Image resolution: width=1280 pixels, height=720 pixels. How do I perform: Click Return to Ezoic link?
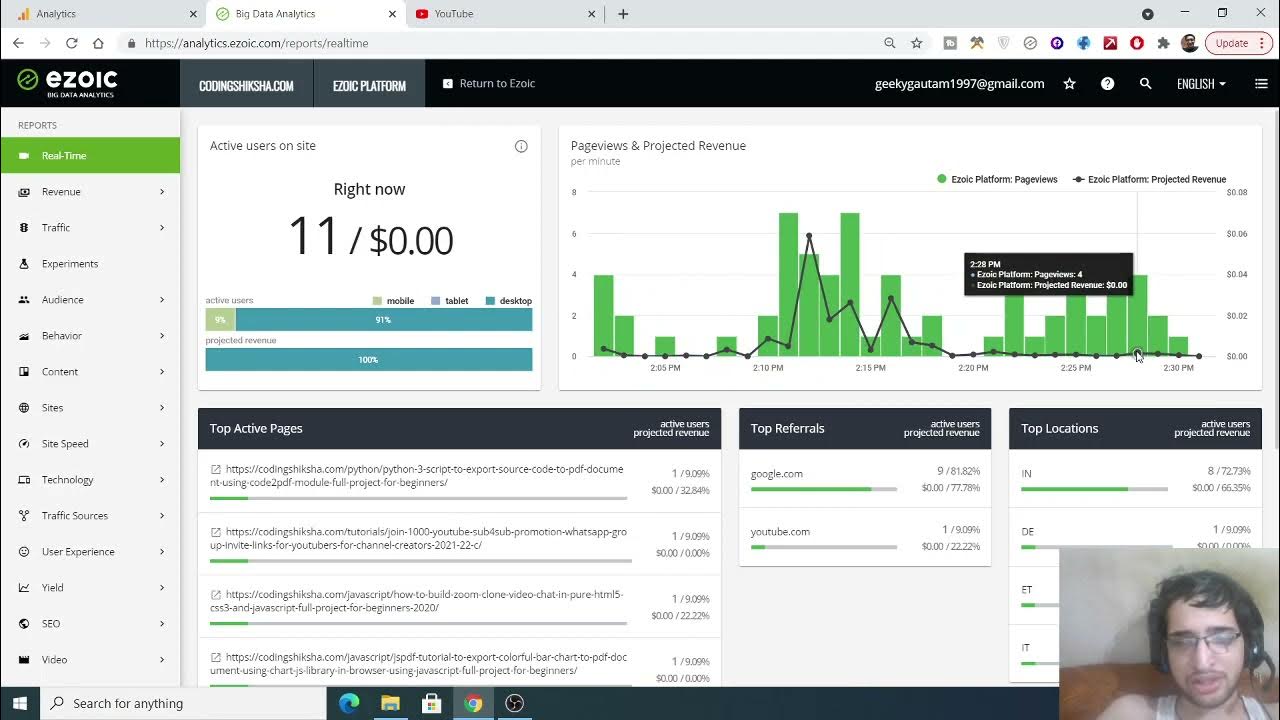pyautogui.click(x=489, y=84)
